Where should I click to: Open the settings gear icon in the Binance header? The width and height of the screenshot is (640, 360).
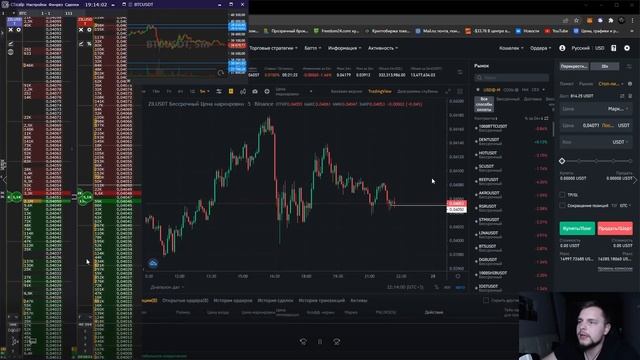[x=627, y=48]
